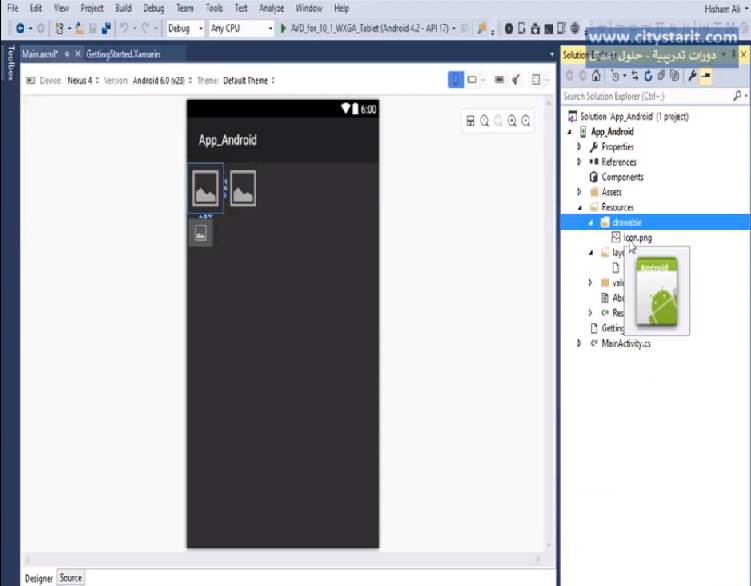Image resolution: width=751 pixels, height=586 pixels.
Task: Select Icon.png in drawable folder
Action: [x=637, y=238]
